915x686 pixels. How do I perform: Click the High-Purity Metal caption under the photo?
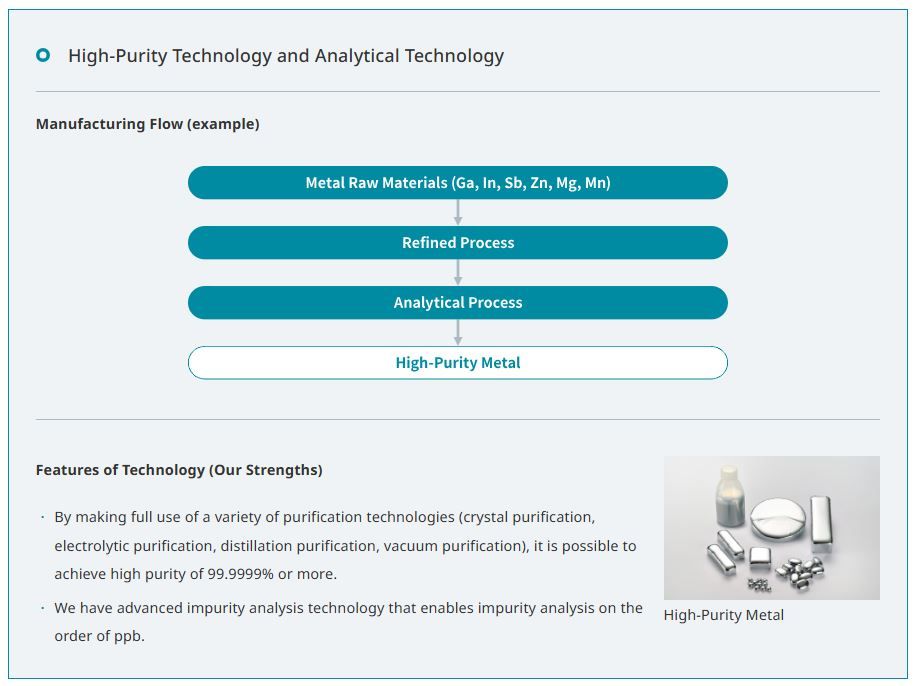pos(723,615)
